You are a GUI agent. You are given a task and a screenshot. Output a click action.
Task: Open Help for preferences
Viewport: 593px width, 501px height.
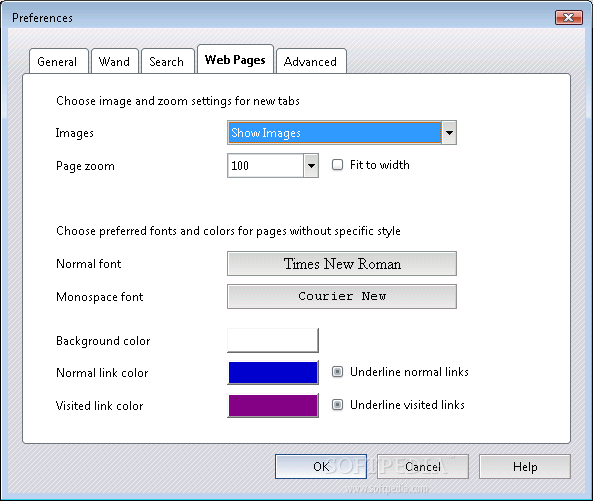pos(525,467)
